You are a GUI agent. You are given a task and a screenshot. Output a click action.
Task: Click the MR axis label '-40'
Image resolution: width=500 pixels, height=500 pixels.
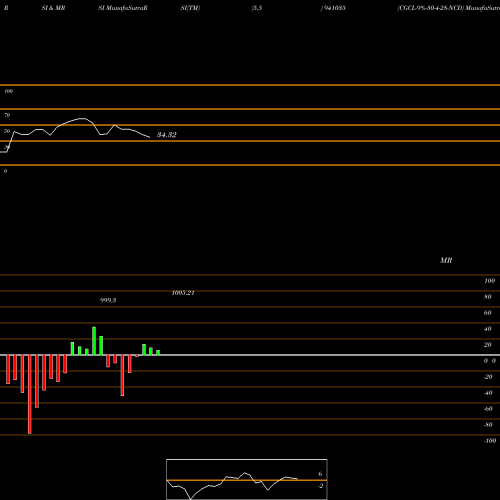pos(488,393)
